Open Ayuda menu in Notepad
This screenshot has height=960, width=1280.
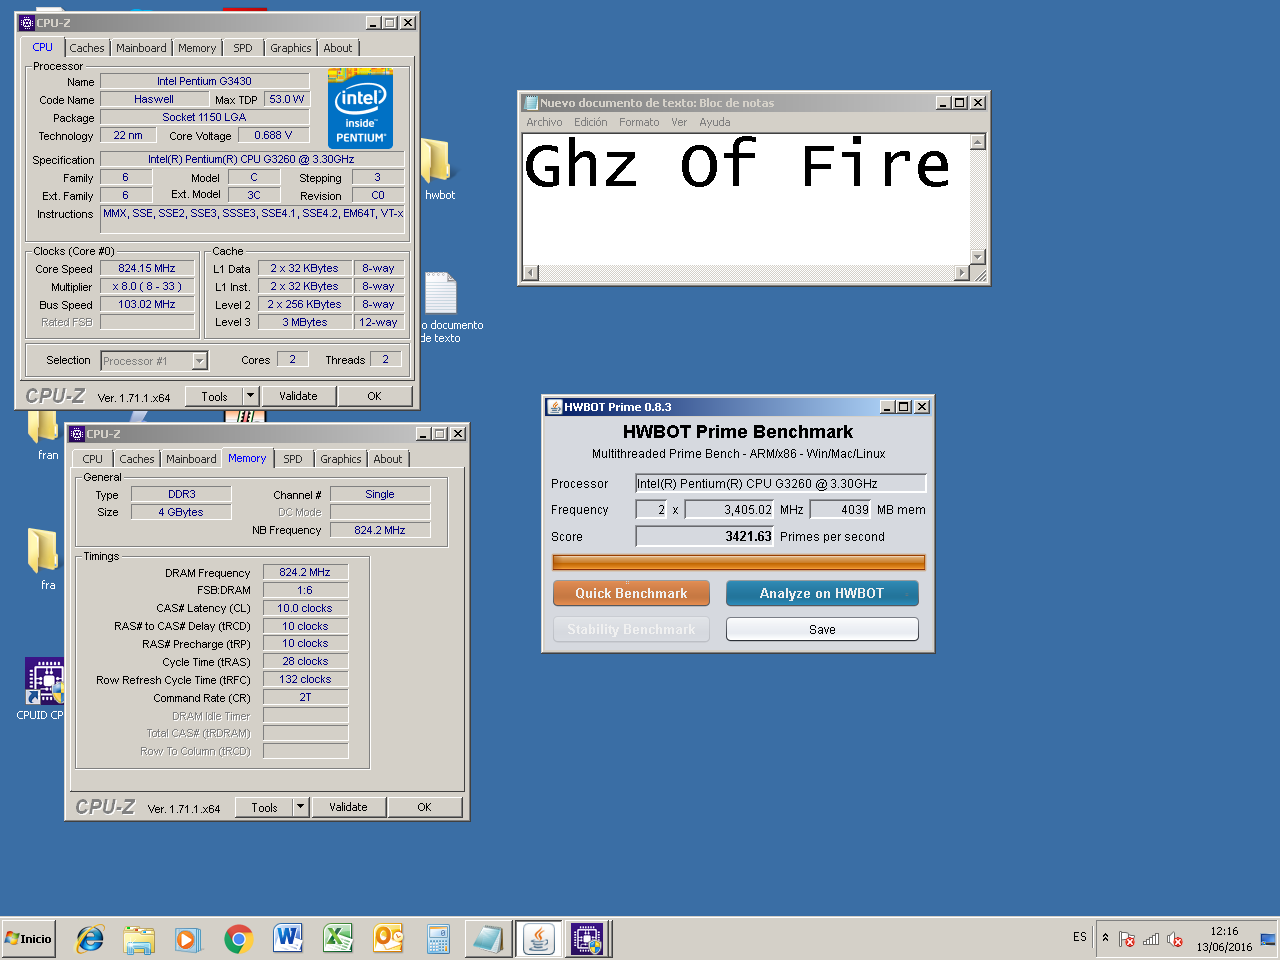click(x=714, y=122)
